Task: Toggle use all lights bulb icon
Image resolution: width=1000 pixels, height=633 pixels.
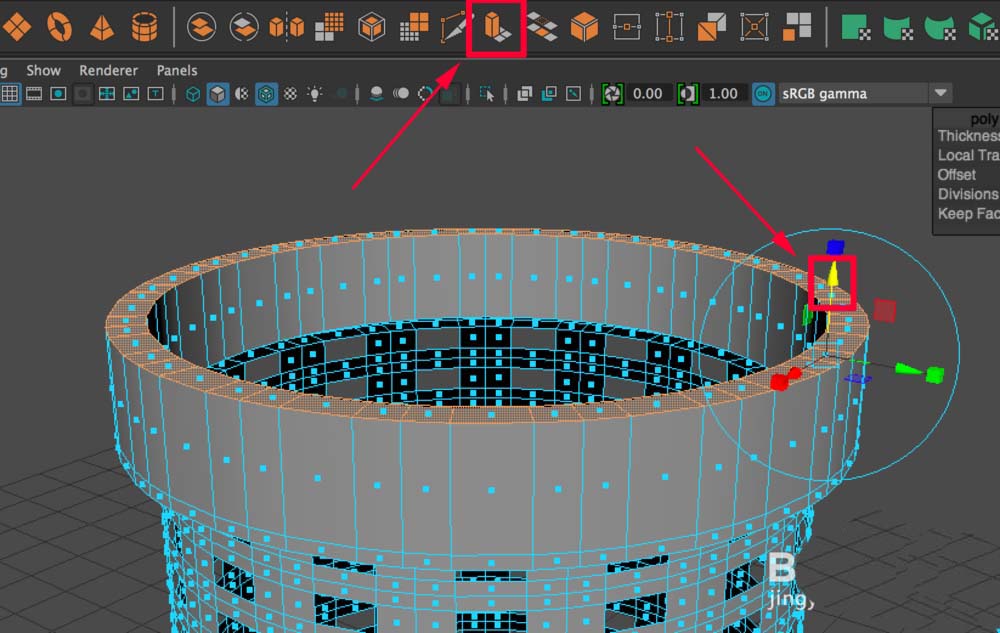Action: point(314,94)
